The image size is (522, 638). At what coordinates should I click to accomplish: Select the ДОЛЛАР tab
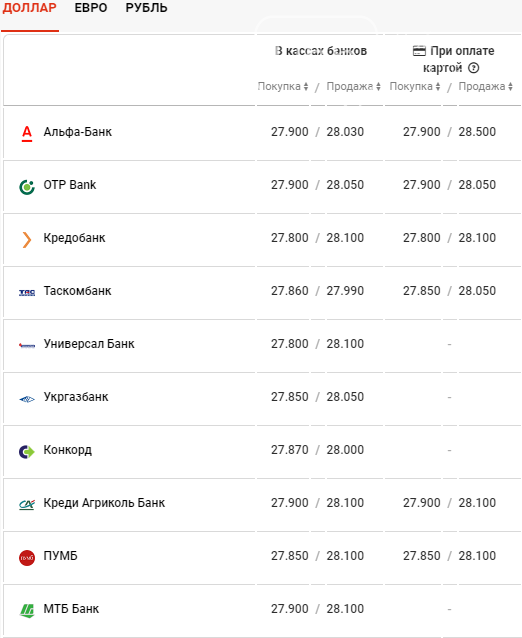pos(29,8)
